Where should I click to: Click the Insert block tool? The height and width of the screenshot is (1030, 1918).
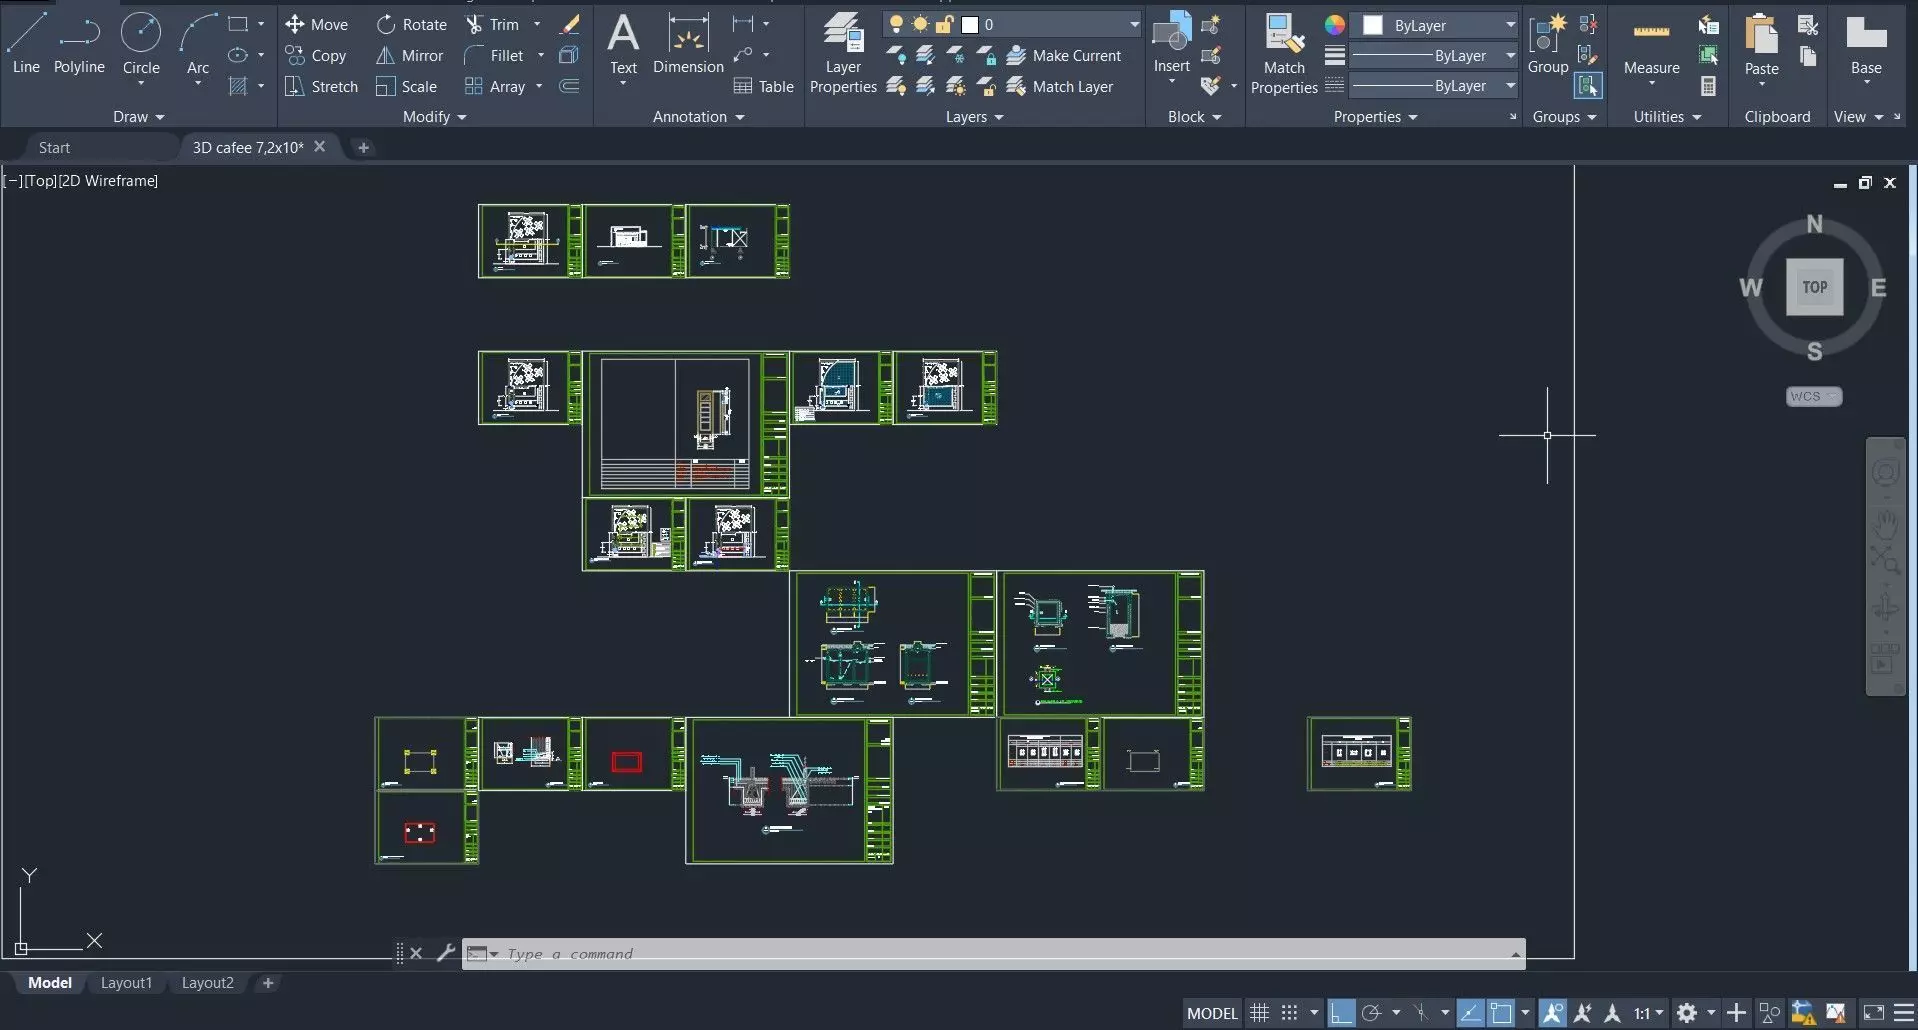pyautogui.click(x=1171, y=42)
